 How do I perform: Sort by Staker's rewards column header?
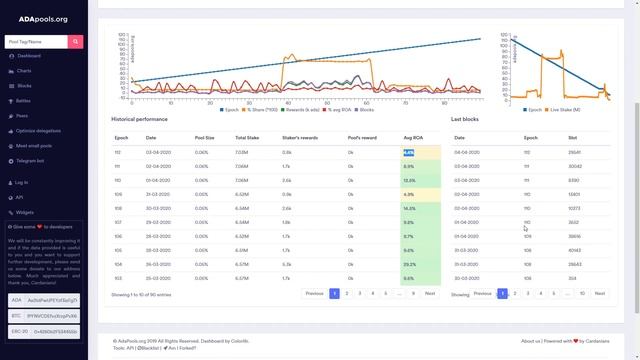tap(300, 138)
